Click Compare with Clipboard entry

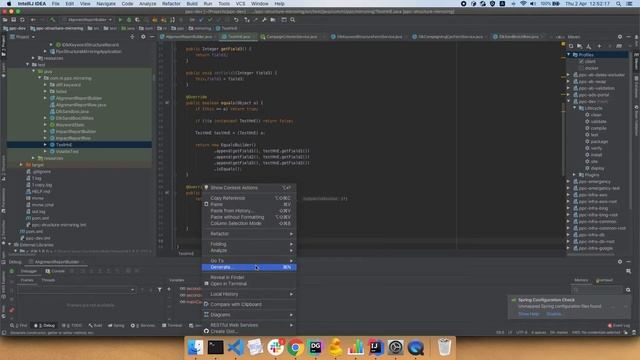tap(249, 304)
